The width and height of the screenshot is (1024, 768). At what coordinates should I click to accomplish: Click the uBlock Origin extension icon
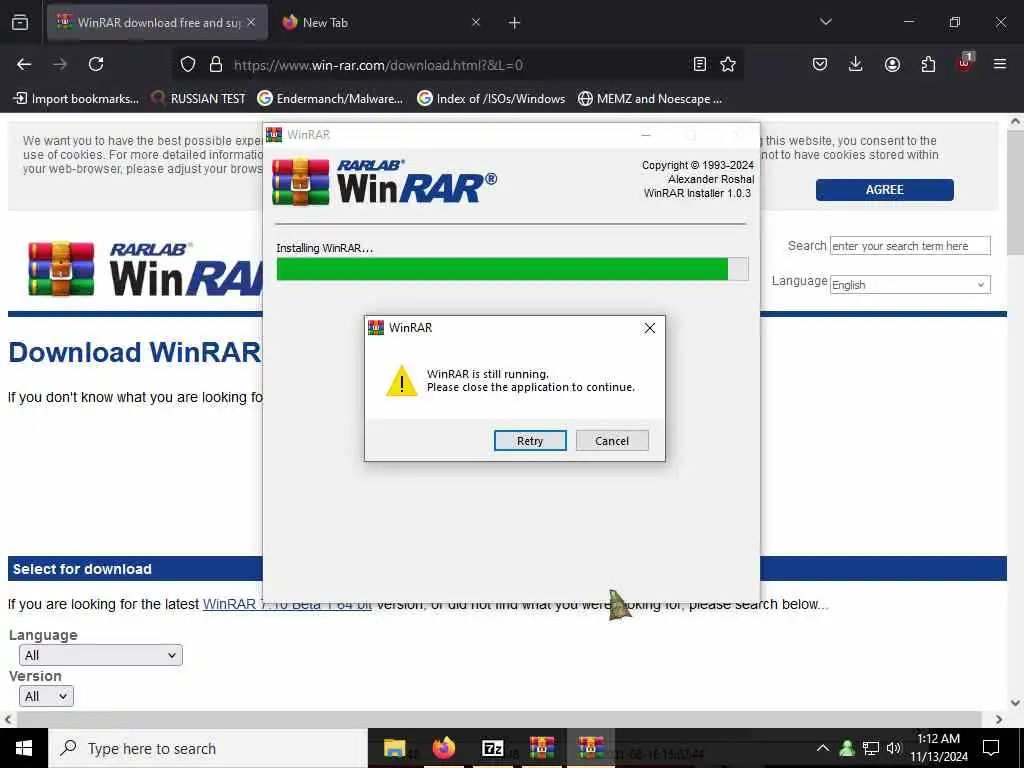click(x=965, y=63)
